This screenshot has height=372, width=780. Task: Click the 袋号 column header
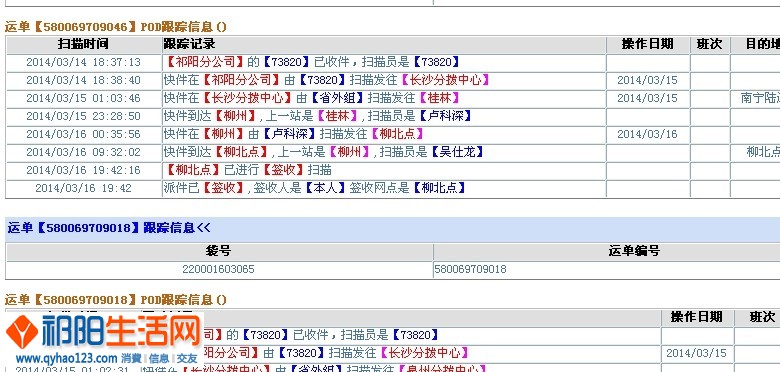219,251
